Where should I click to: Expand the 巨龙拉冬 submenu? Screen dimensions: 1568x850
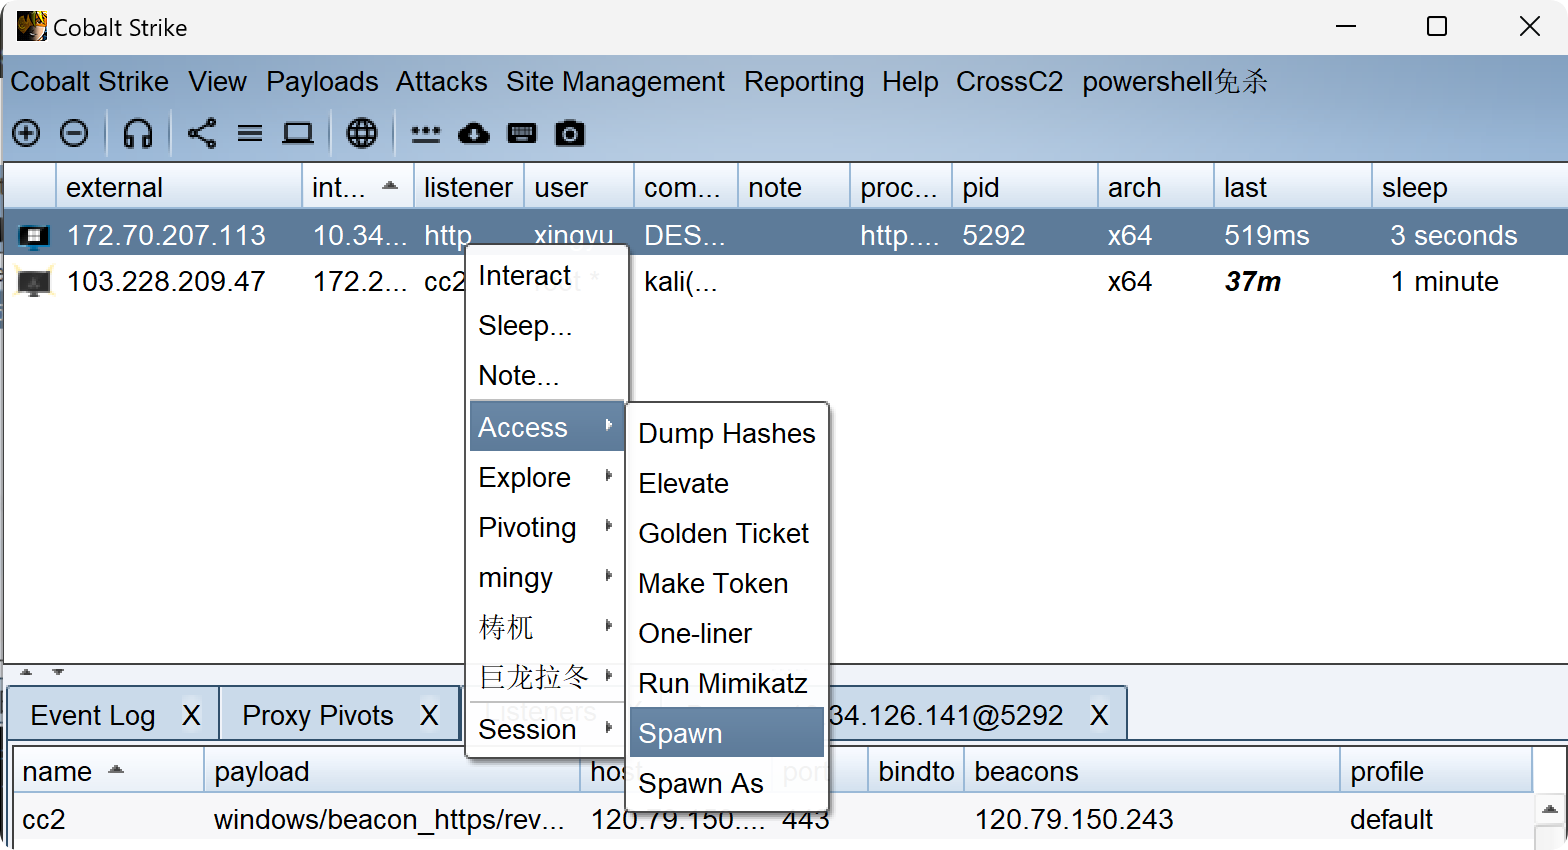(x=547, y=677)
